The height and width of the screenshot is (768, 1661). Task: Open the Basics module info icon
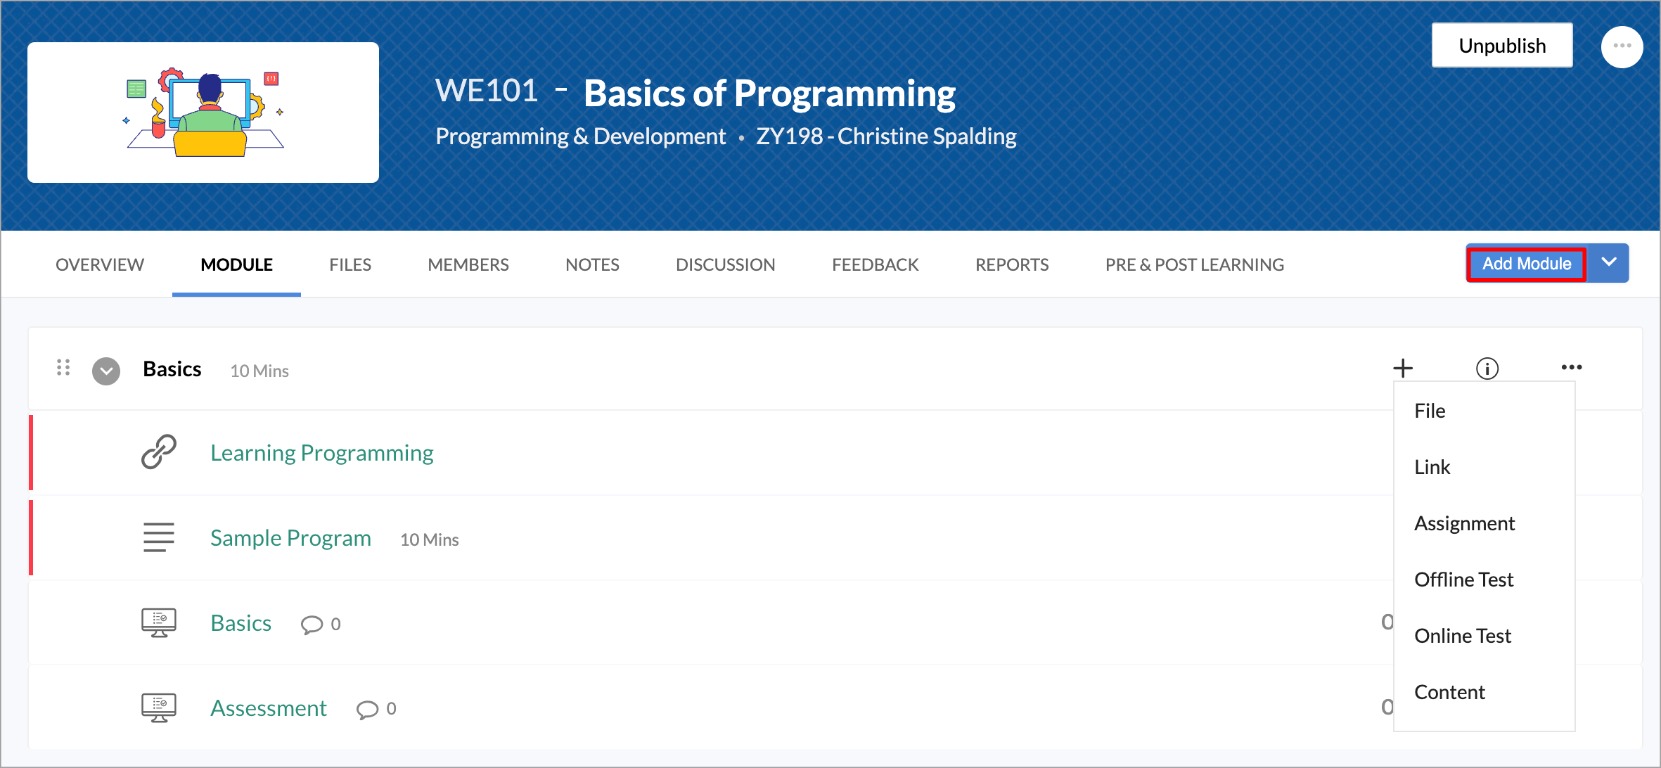(1487, 368)
